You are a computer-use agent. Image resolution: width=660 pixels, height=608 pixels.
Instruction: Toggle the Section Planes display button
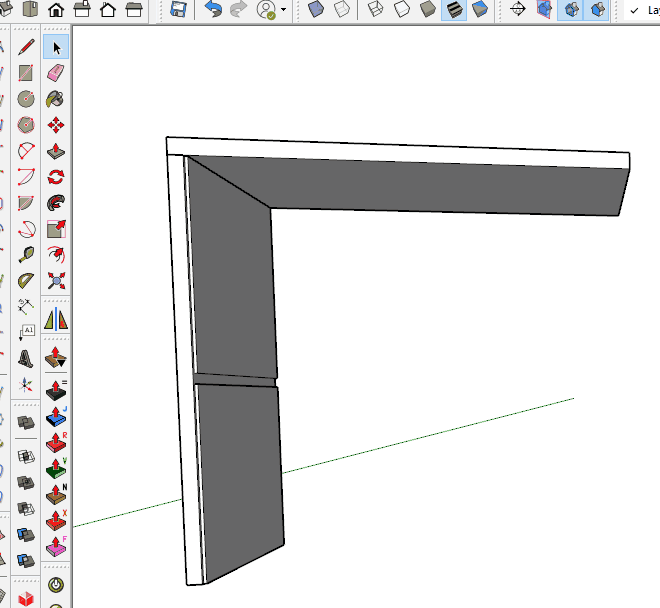pos(545,10)
